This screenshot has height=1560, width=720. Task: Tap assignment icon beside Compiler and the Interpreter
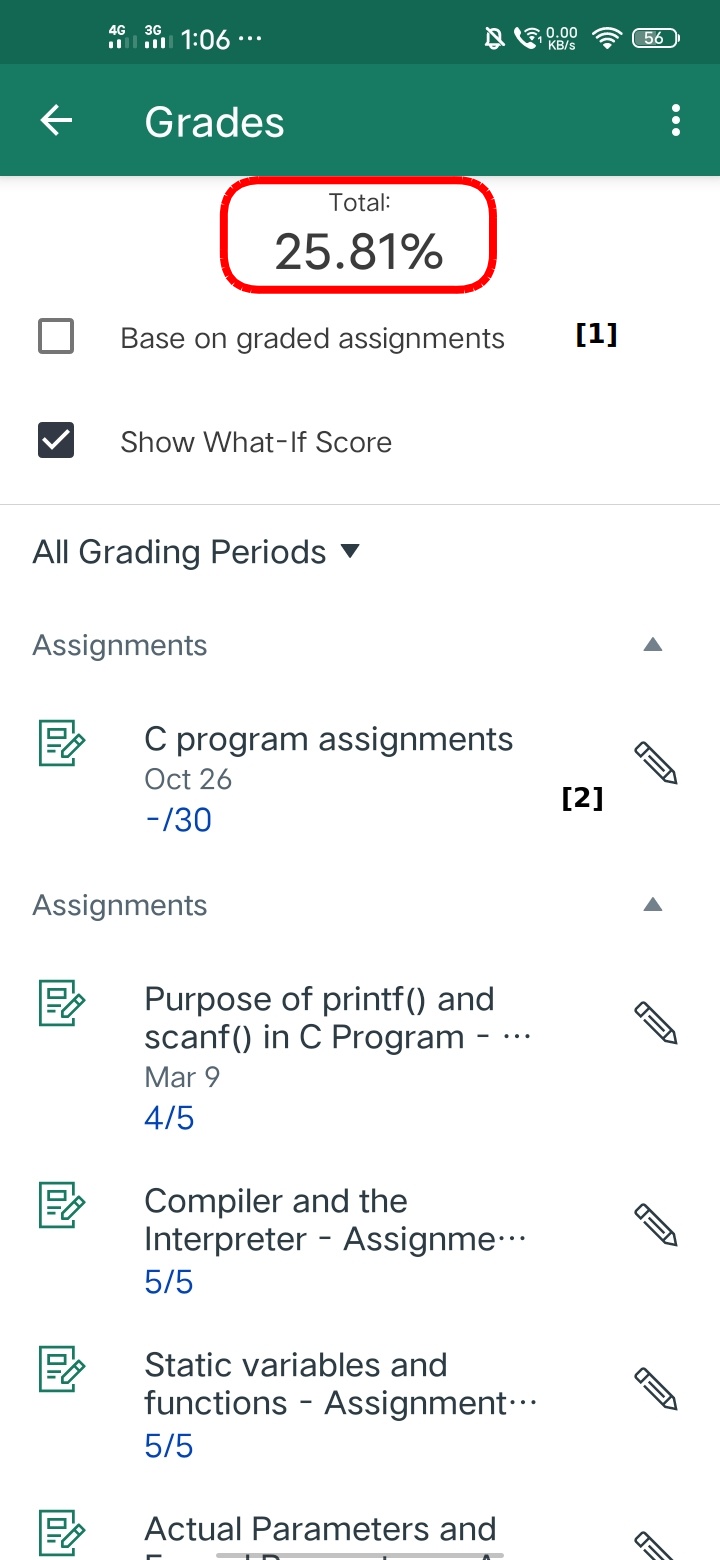(62, 1205)
